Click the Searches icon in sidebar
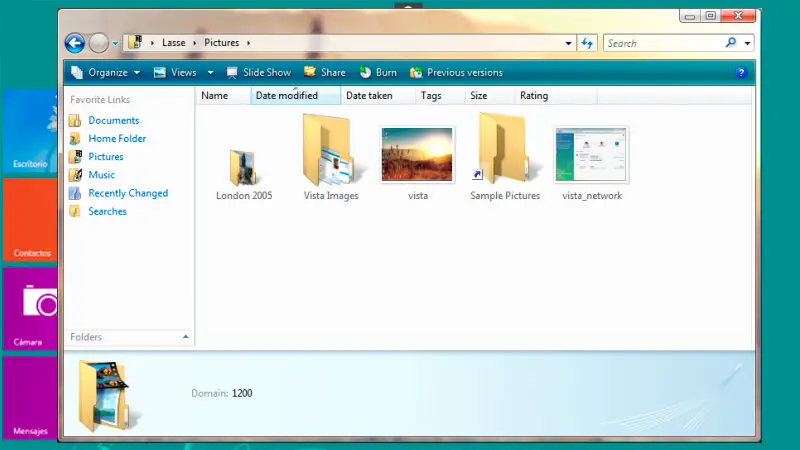Screen dimensions: 800x450 pyautogui.click(x=75, y=211)
